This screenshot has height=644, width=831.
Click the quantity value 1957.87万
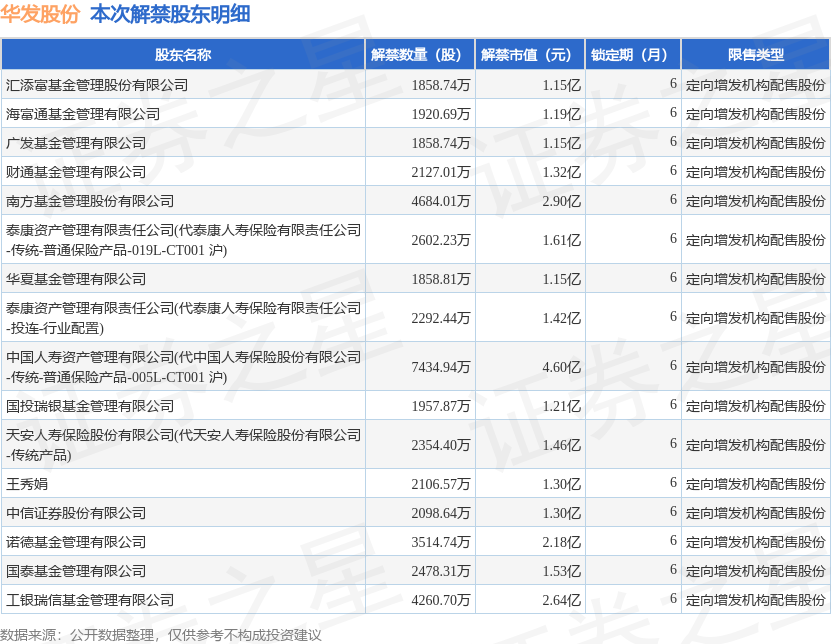click(441, 406)
